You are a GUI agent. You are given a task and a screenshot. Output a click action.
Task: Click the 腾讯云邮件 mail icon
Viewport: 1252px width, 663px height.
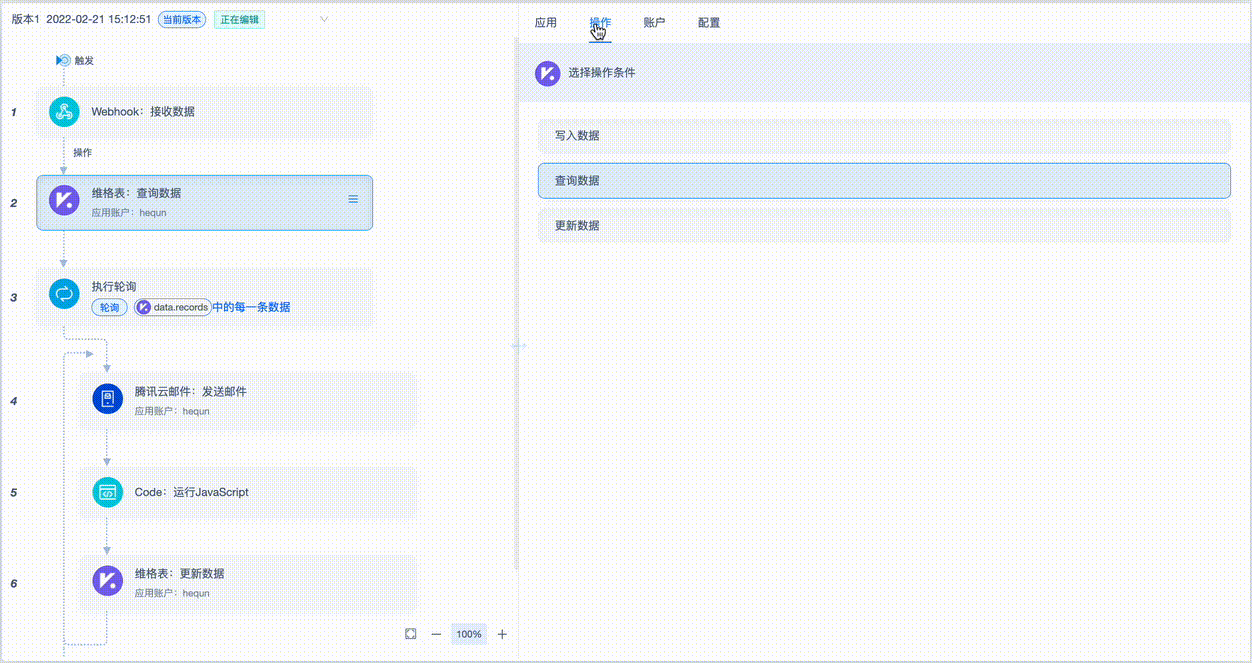[107, 399]
